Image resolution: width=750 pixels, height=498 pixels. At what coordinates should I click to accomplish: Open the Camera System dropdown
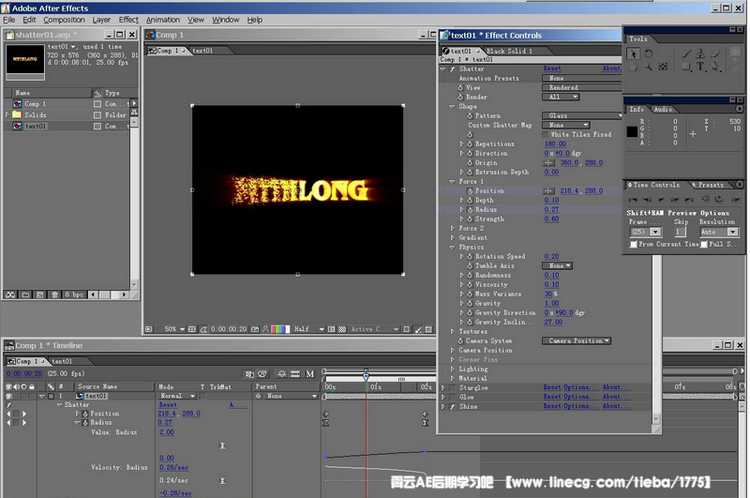pyautogui.click(x=576, y=341)
